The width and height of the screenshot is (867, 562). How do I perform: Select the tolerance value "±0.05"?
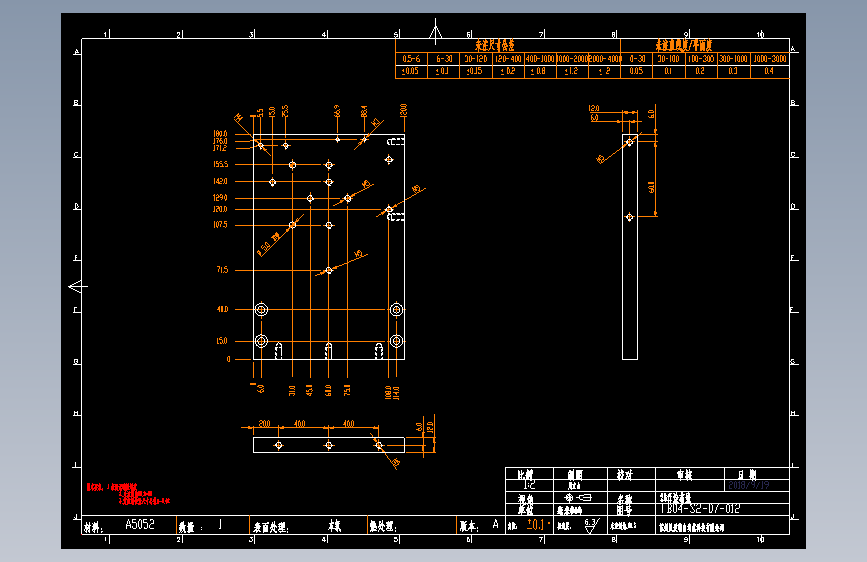[410, 71]
